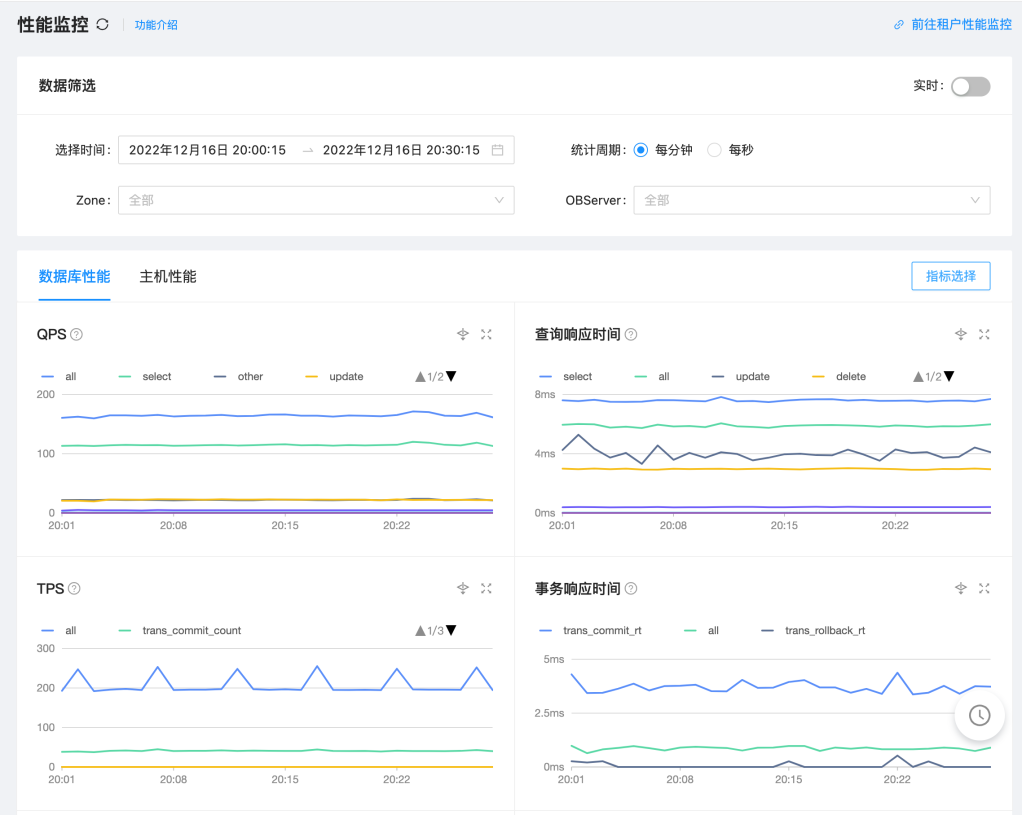The width and height of the screenshot is (1022, 815).
Task: Click the help icon next to 事务响应时间
Action: point(631,589)
